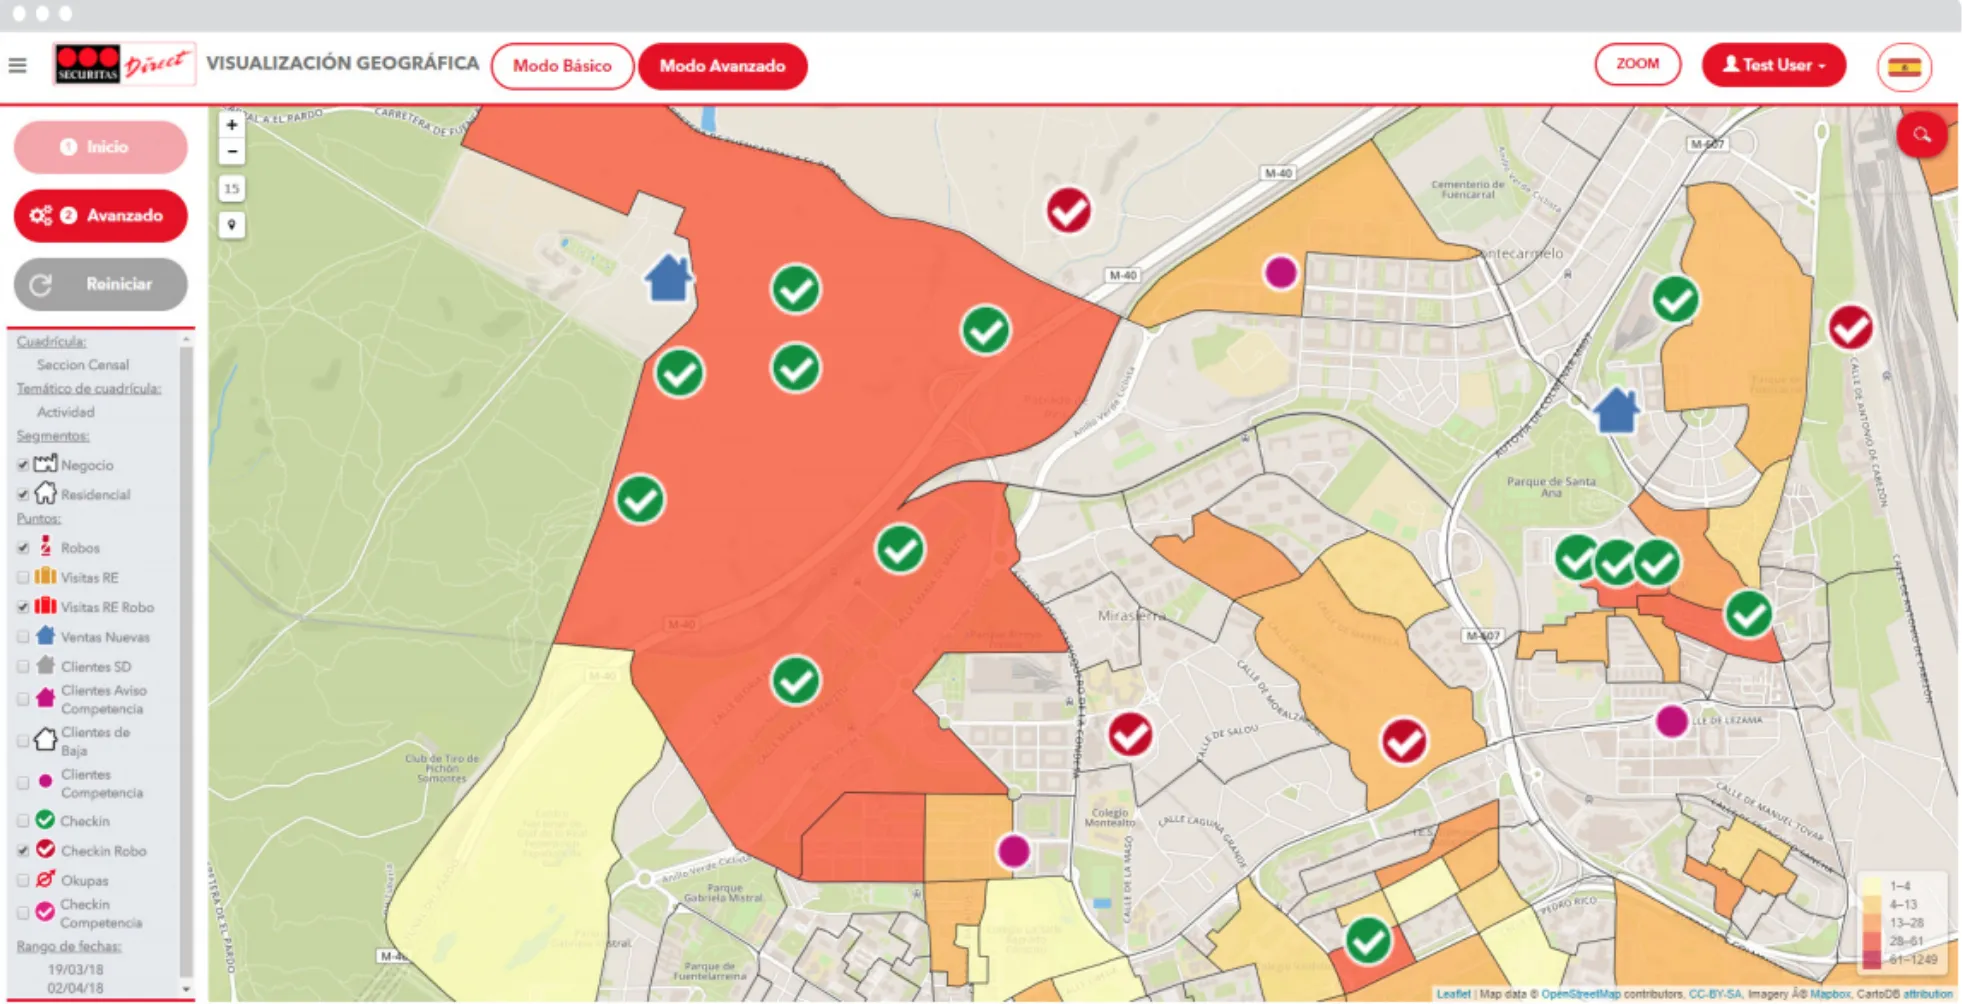Switch to Modo Básico

[562, 66]
